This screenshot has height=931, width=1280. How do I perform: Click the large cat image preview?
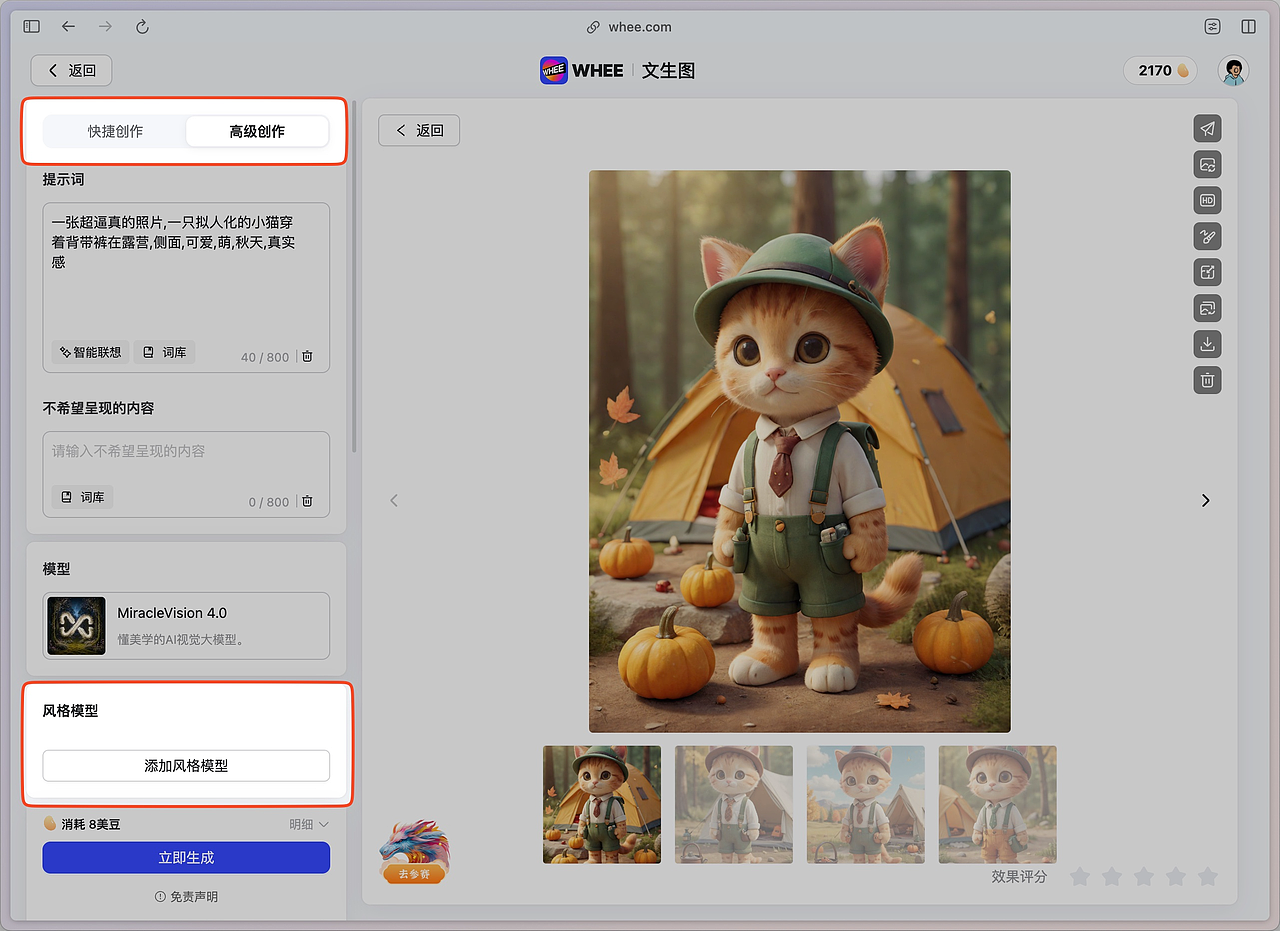[x=800, y=451]
